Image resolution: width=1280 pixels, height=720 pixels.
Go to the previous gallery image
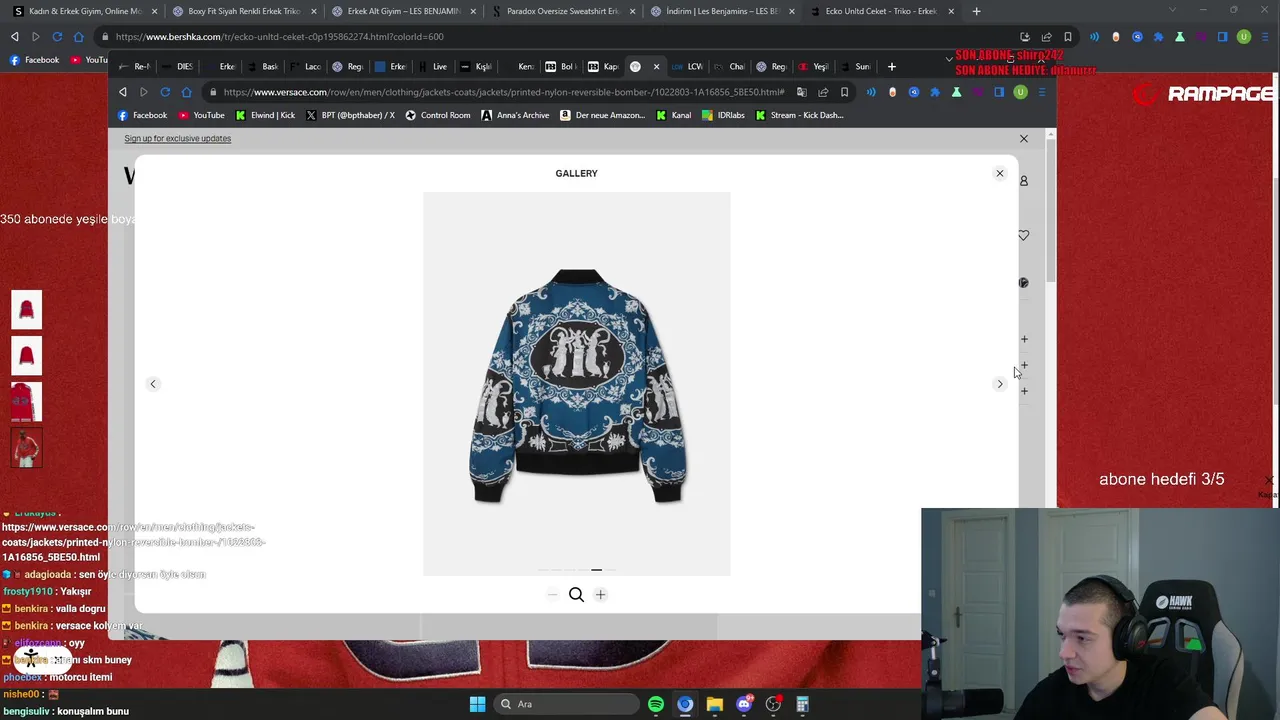pyautogui.click(x=153, y=384)
